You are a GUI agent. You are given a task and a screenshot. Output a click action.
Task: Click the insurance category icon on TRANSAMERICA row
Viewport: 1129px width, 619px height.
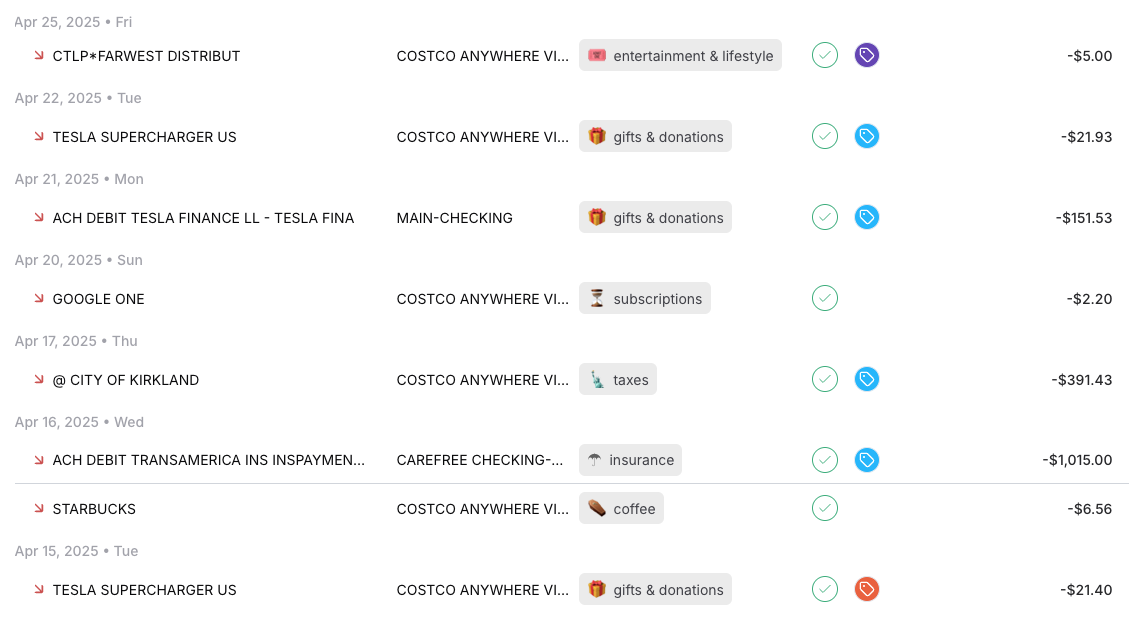click(595, 460)
